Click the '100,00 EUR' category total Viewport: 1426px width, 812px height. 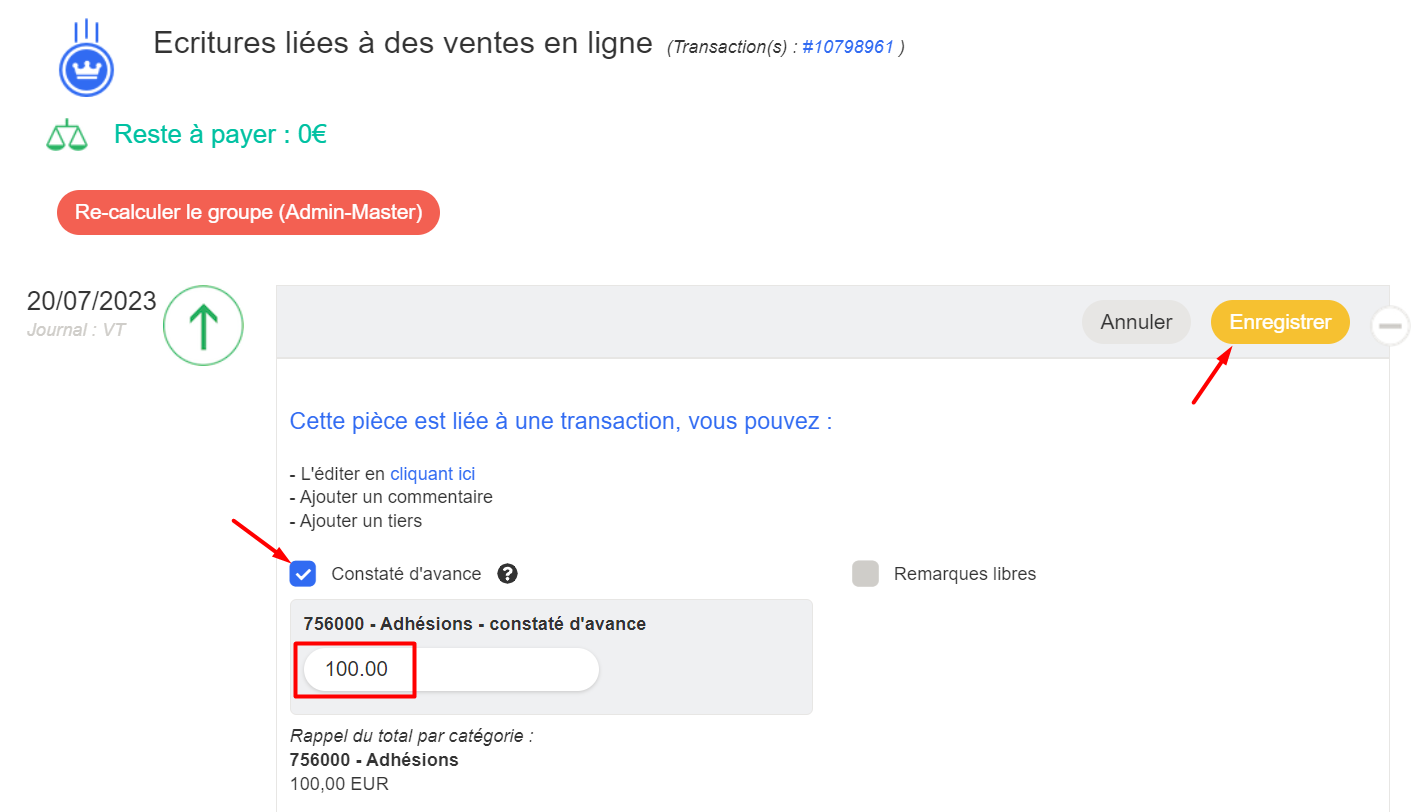(x=339, y=784)
